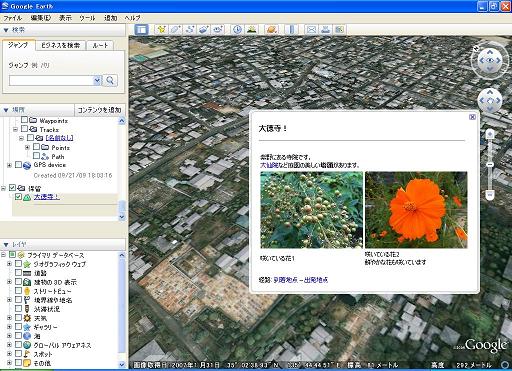Open the 大徳寺！ link in places list
The width and height of the screenshot is (512, 371).
point(47,197)
